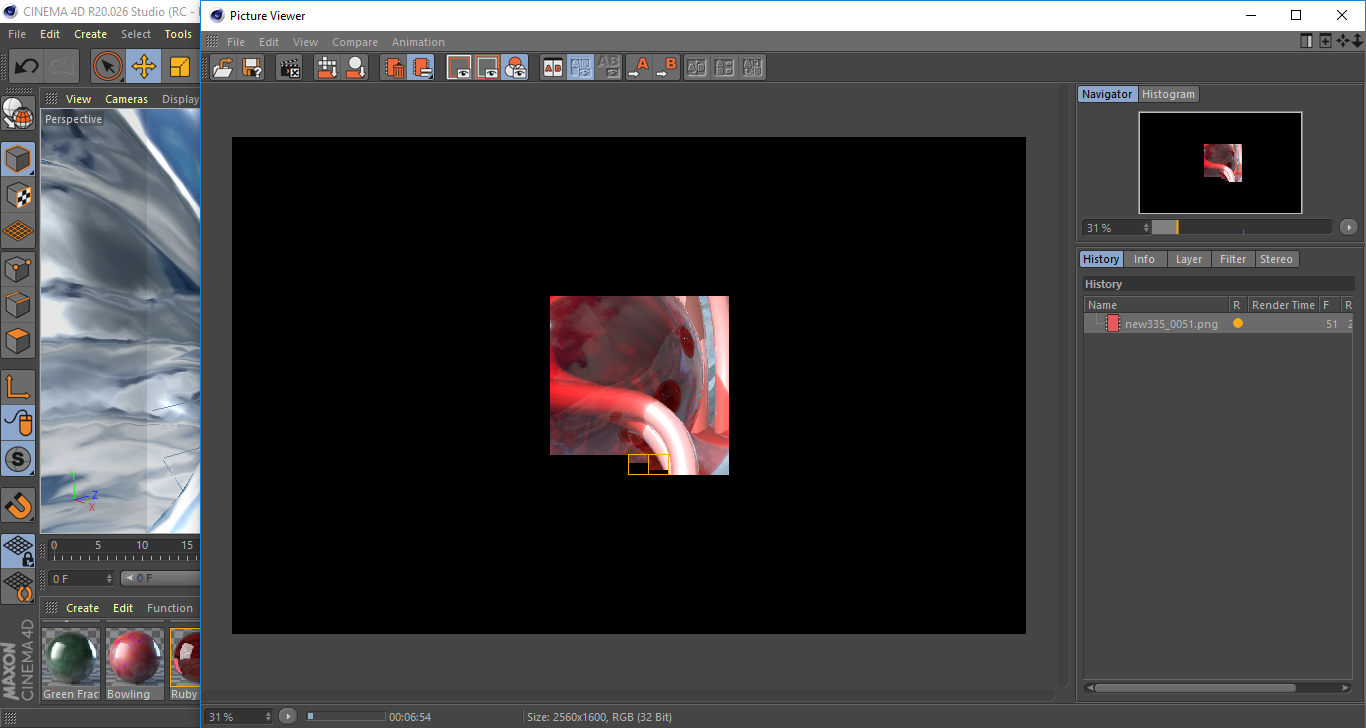Open bottom zoom 31 % dropdown
This screenshot has height=728, width=1366.
click(x=239, y=717)
